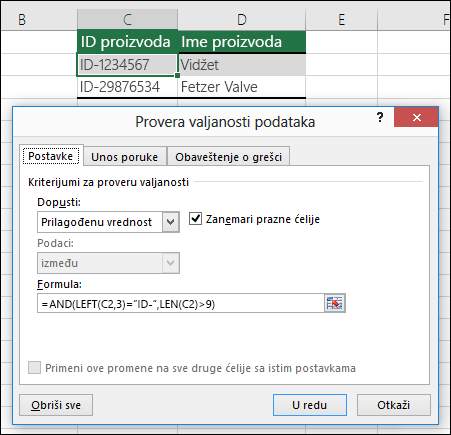Select cell containing ID-1234567
This screenshot has width=451, height=435.
coord(127,65)
